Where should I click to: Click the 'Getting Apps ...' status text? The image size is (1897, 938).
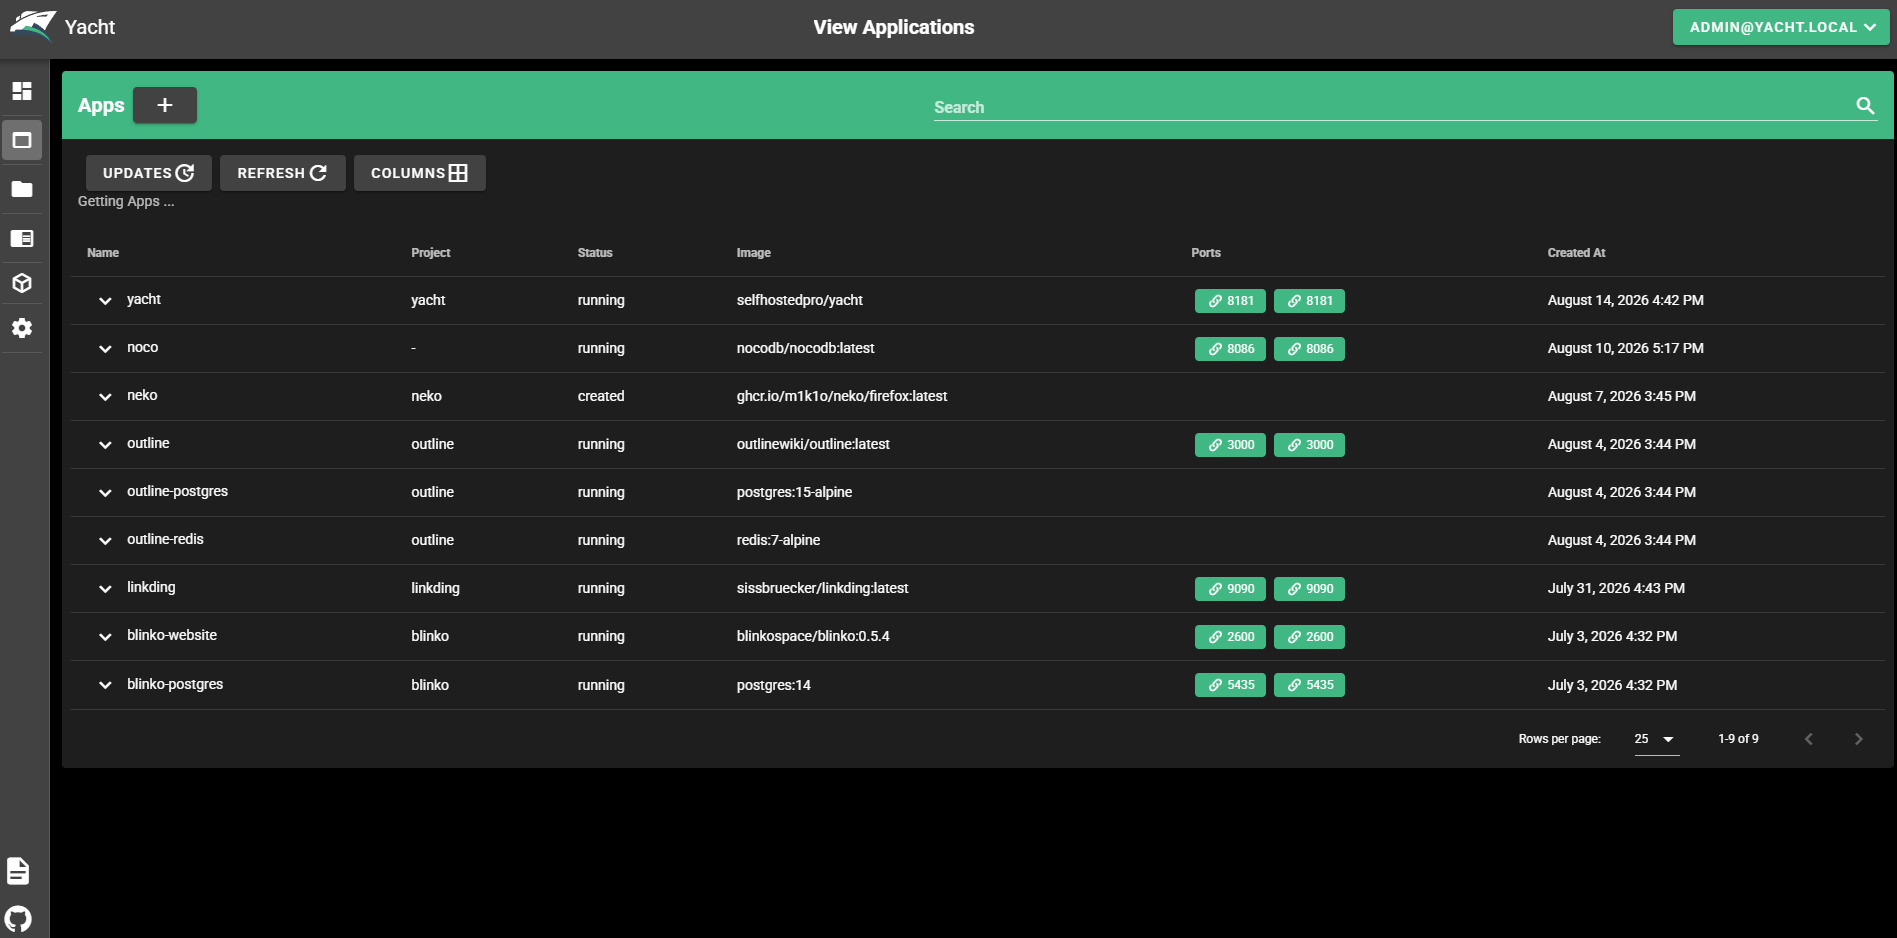coord(126,201)
